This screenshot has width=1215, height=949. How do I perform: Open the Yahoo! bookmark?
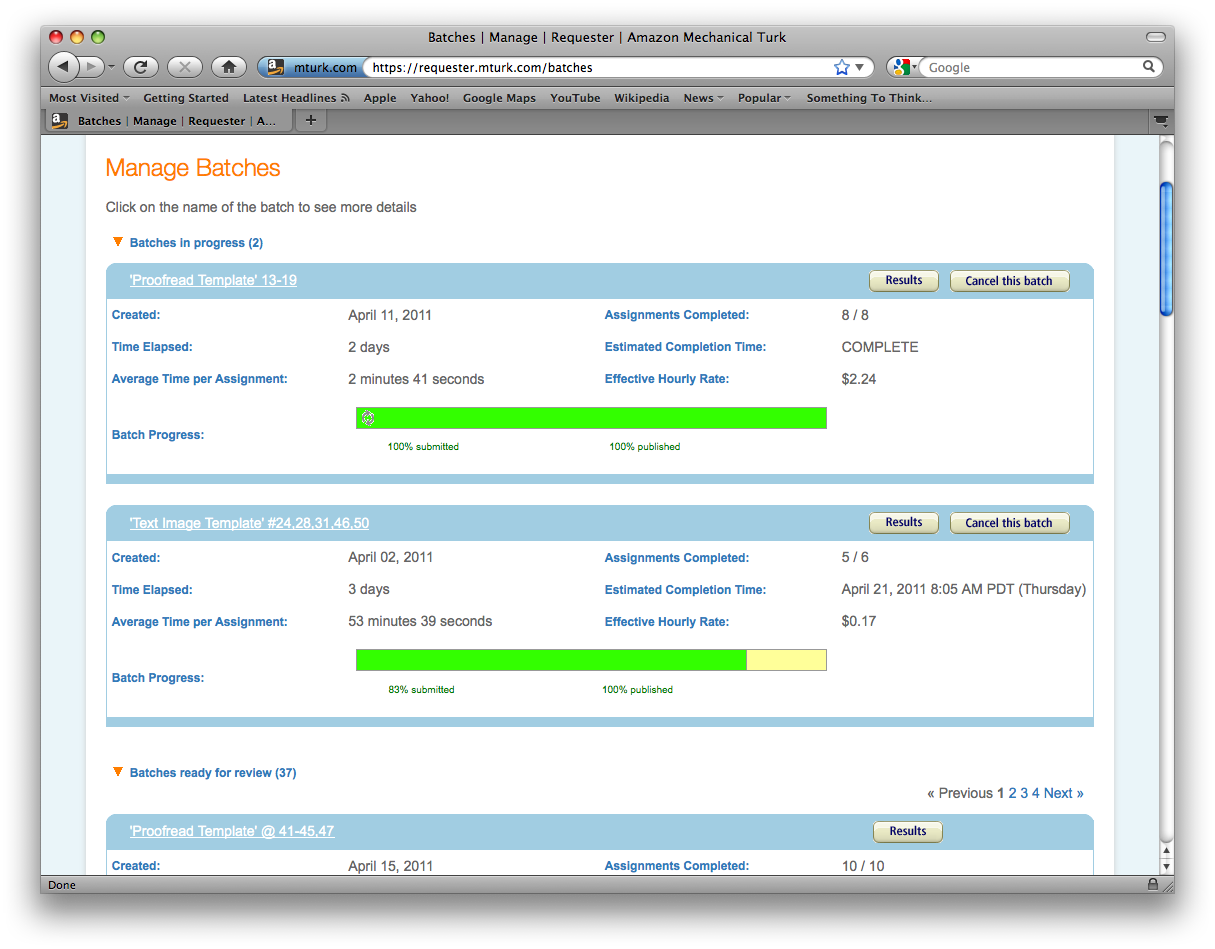click(430, 98)
